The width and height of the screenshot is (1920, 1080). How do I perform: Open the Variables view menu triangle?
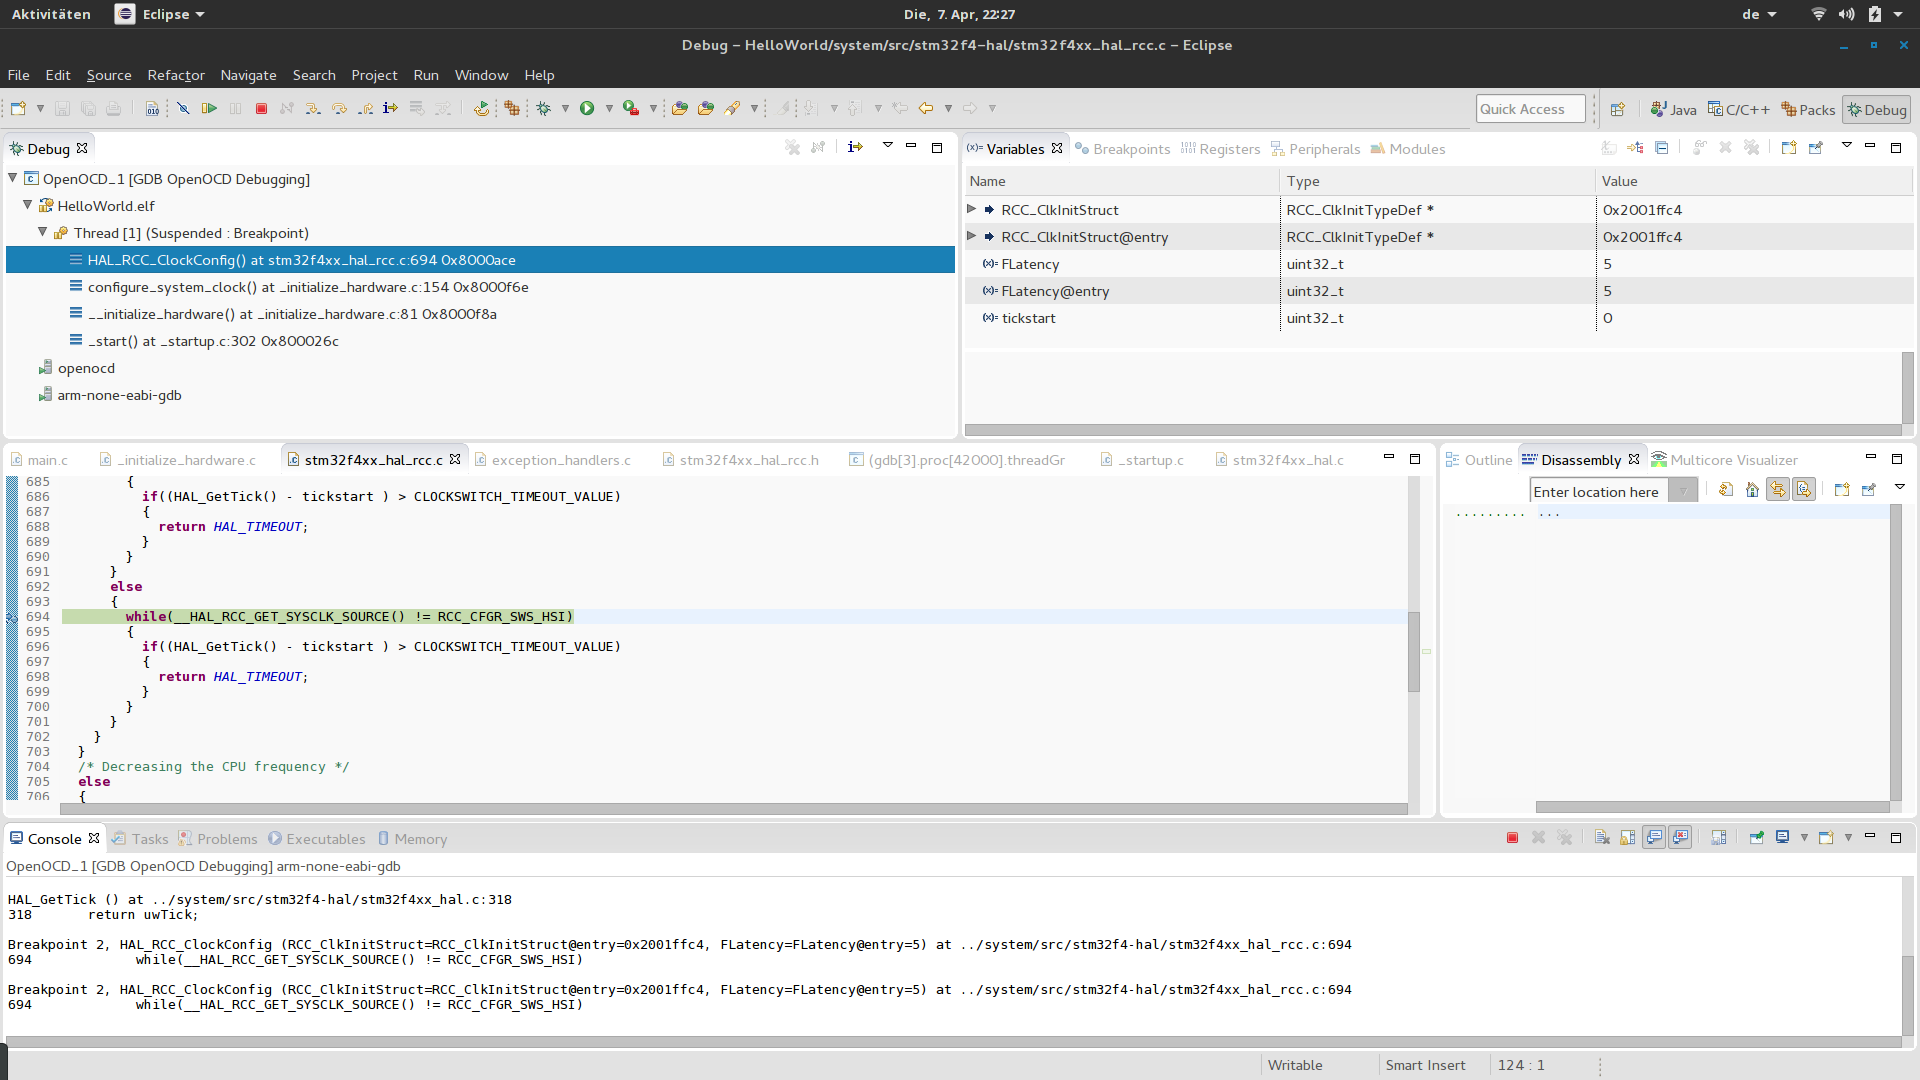coord(1847,146)
